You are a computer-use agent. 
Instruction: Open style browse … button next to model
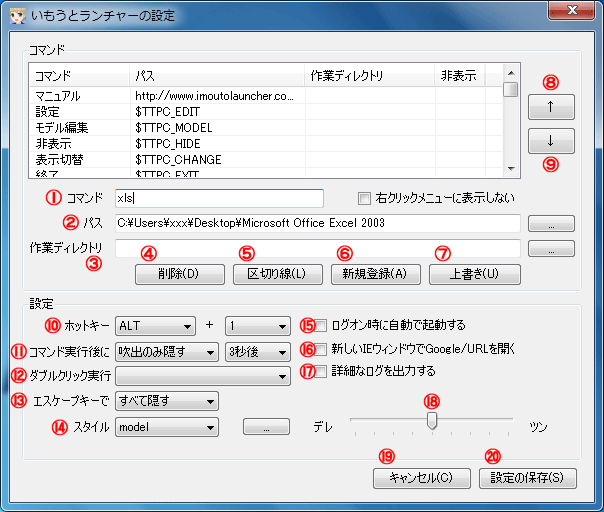[x=266, y=427]
